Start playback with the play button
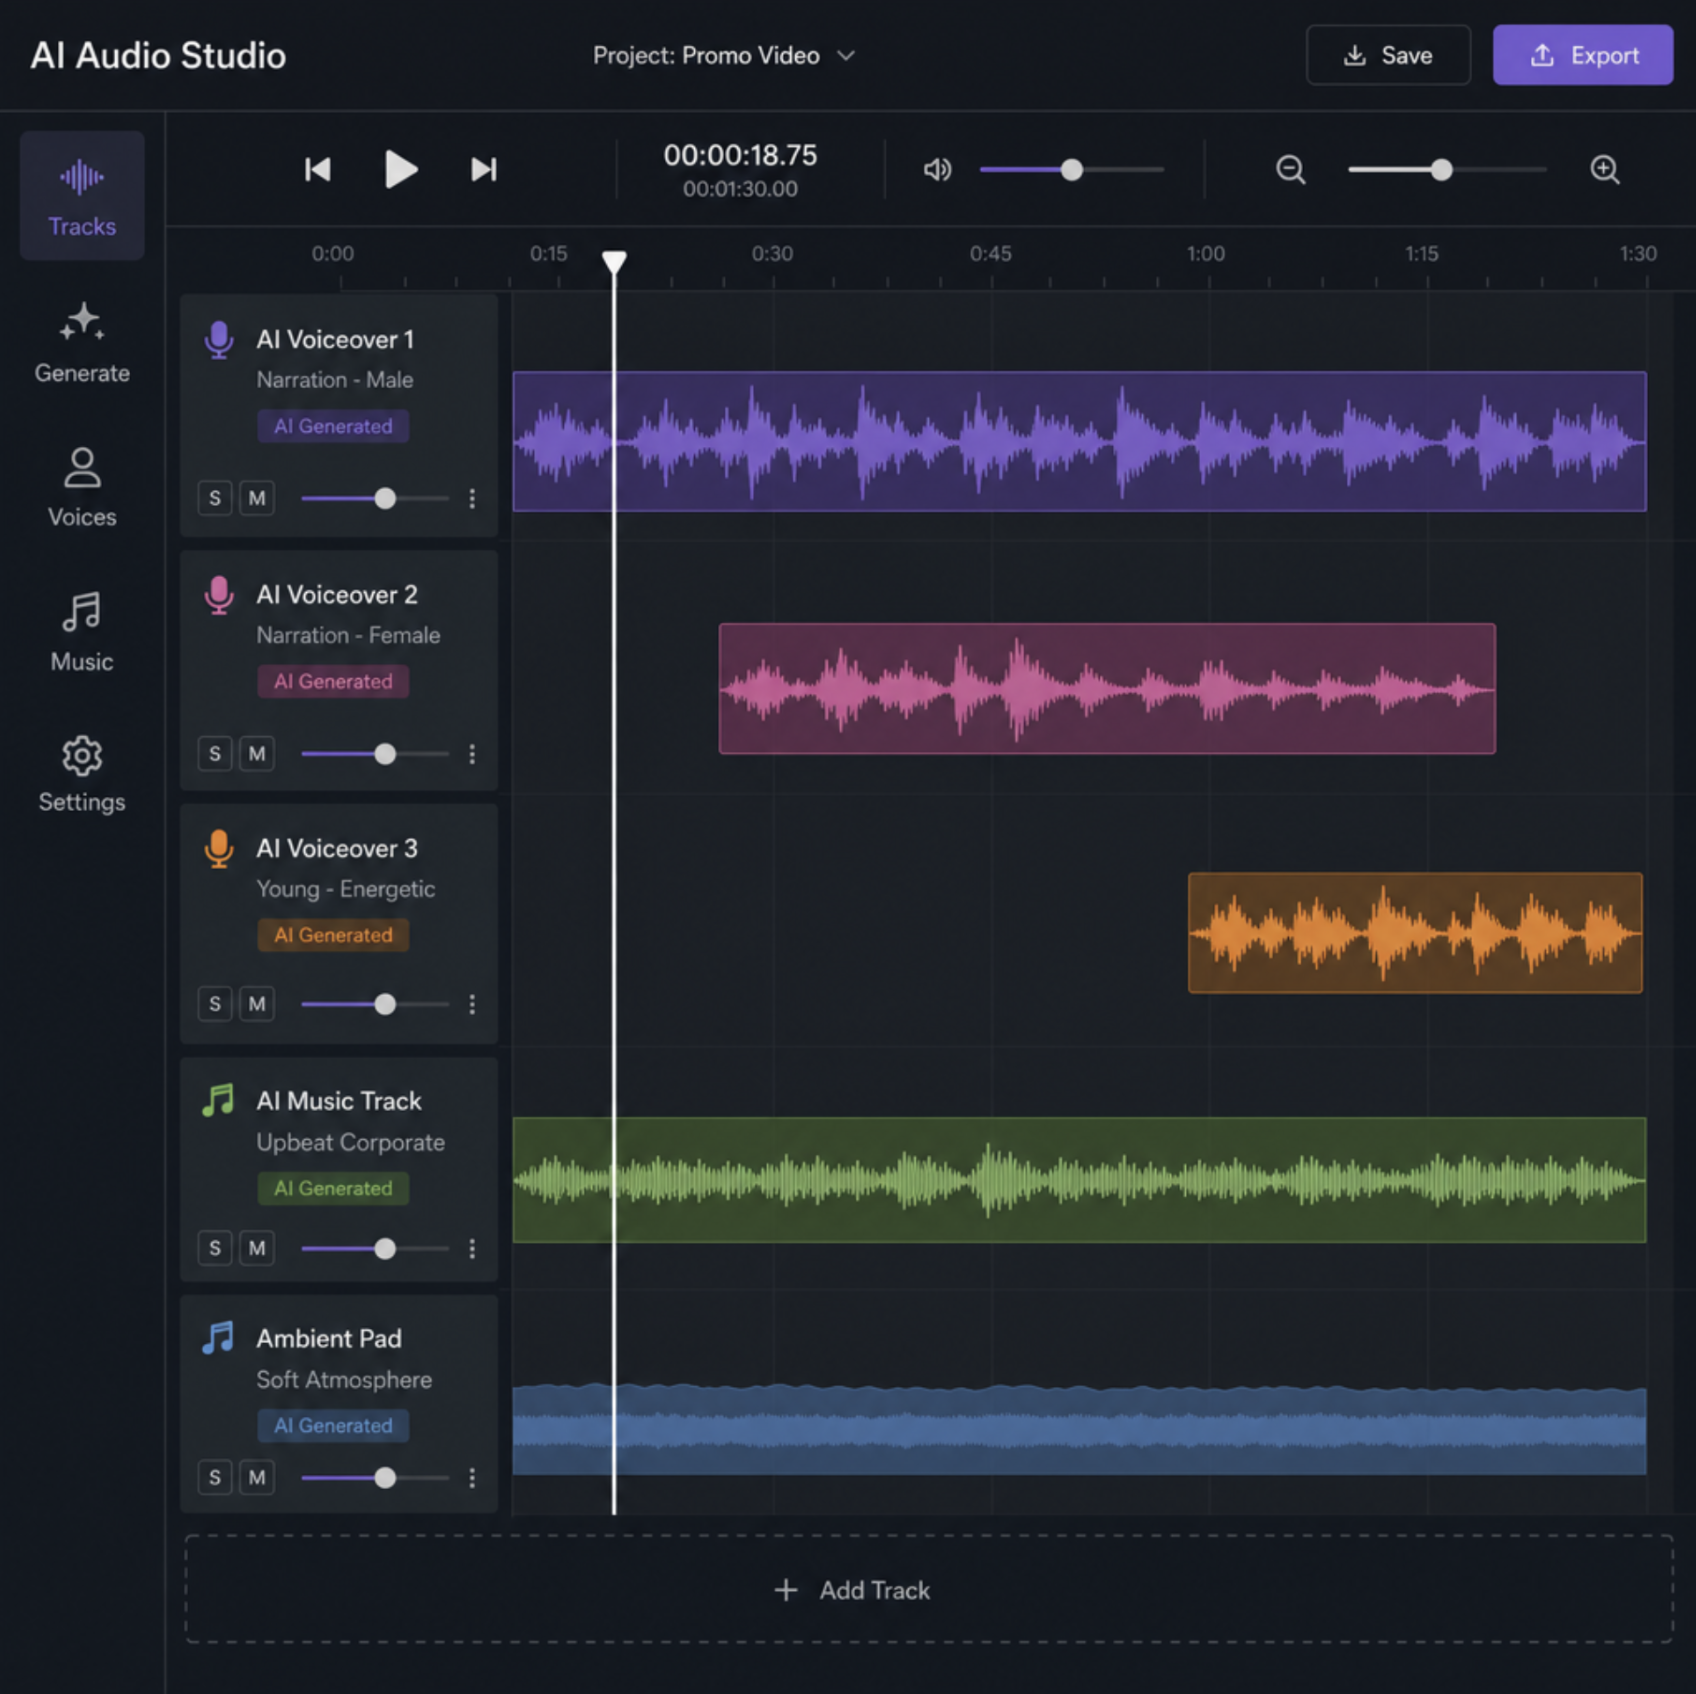This screenshot has width=1696, height=1694. 400,169
